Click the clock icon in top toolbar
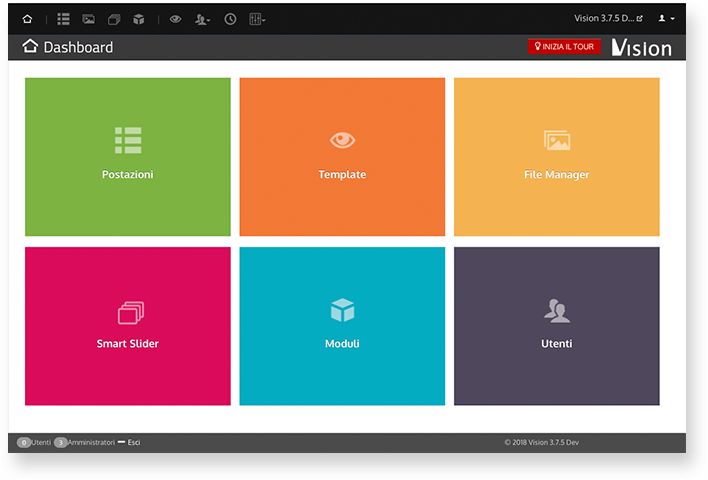This screenshot has height=480, width=708. pos(230,19)
